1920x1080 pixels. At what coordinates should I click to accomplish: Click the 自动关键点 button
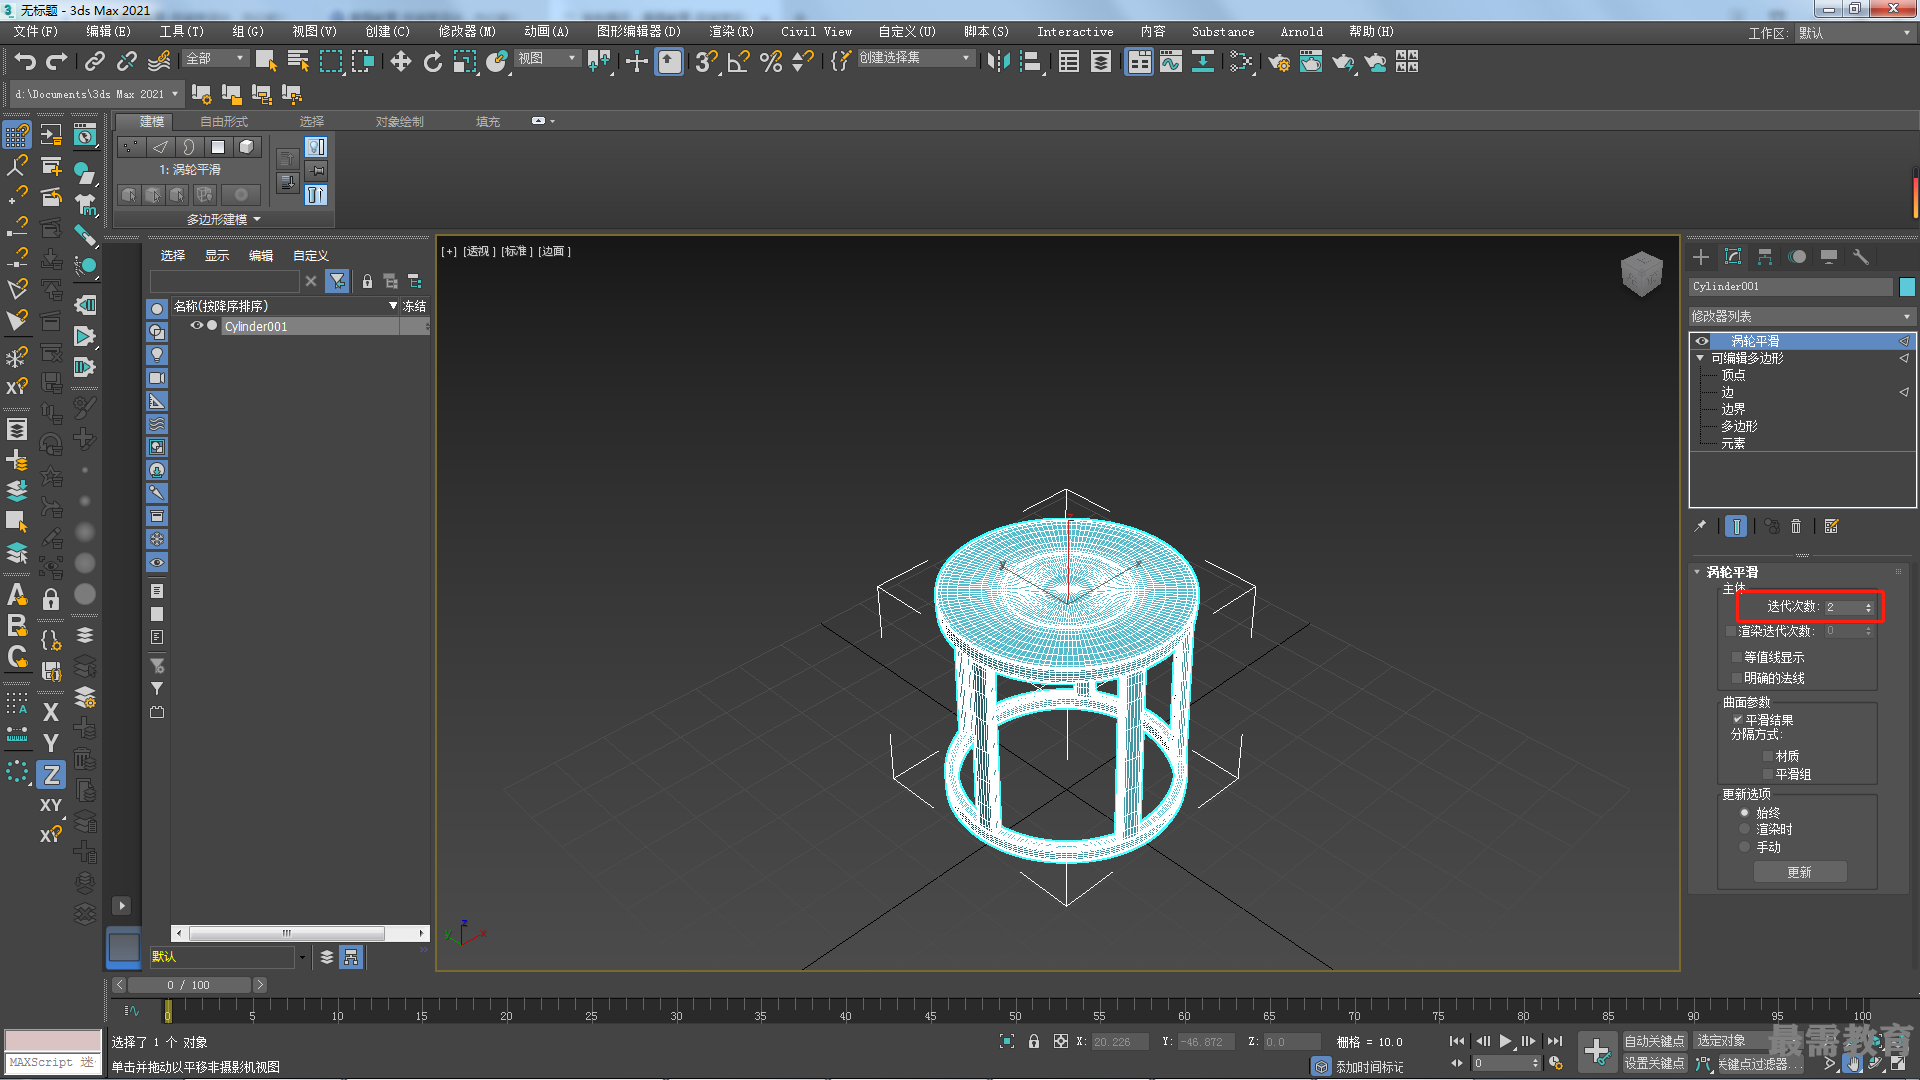pos(1654,1042)
